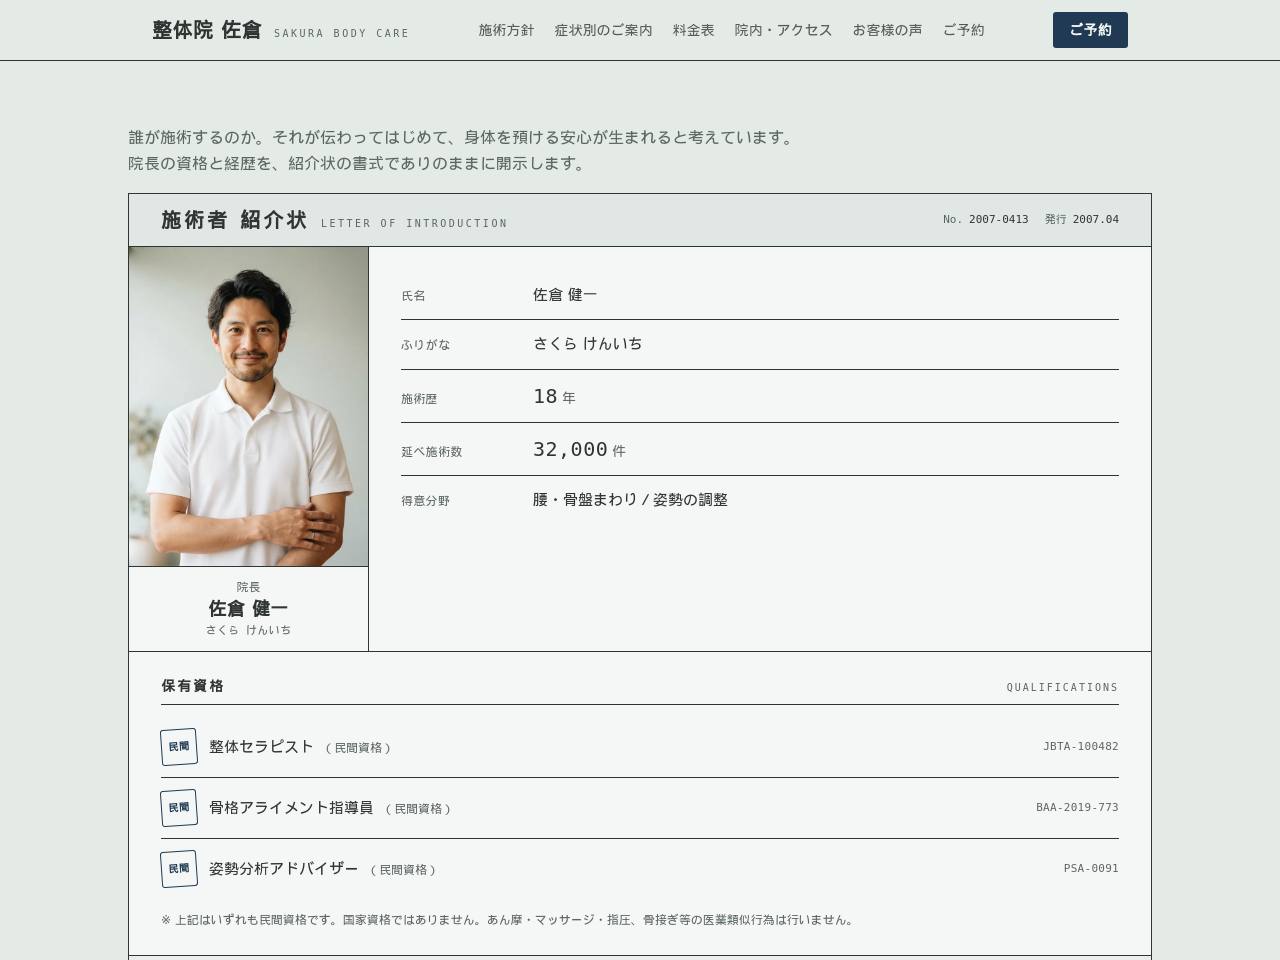Click the 施術者 紹介状 heading

234,220
